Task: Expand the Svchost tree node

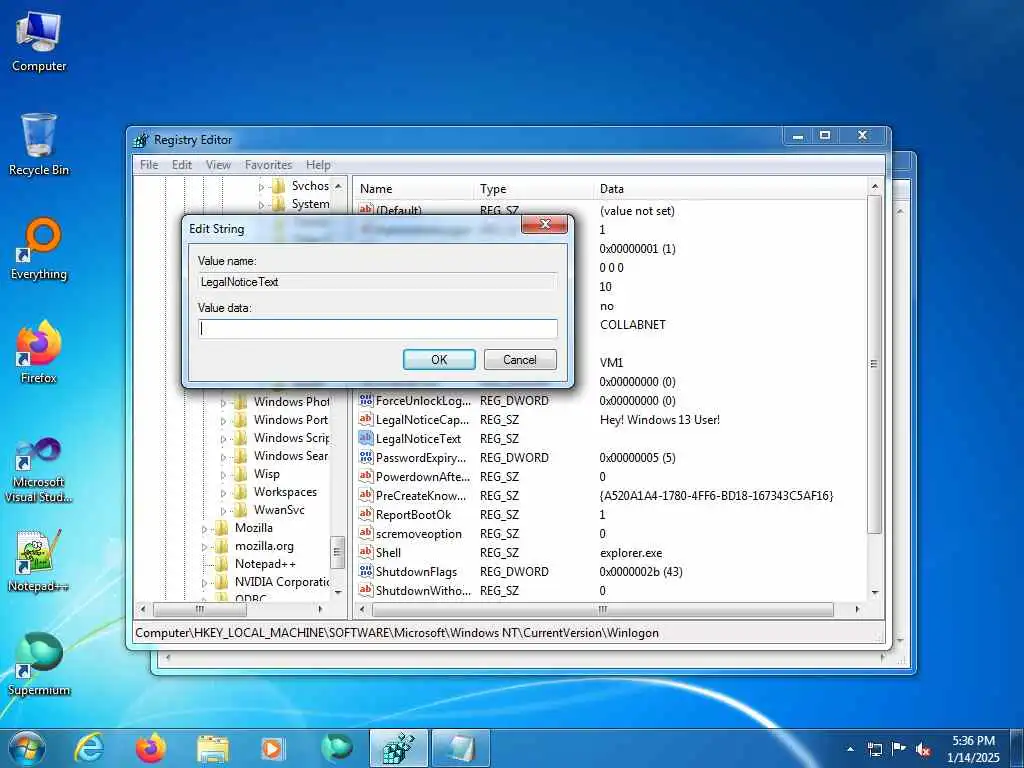Action: [261, 187]
